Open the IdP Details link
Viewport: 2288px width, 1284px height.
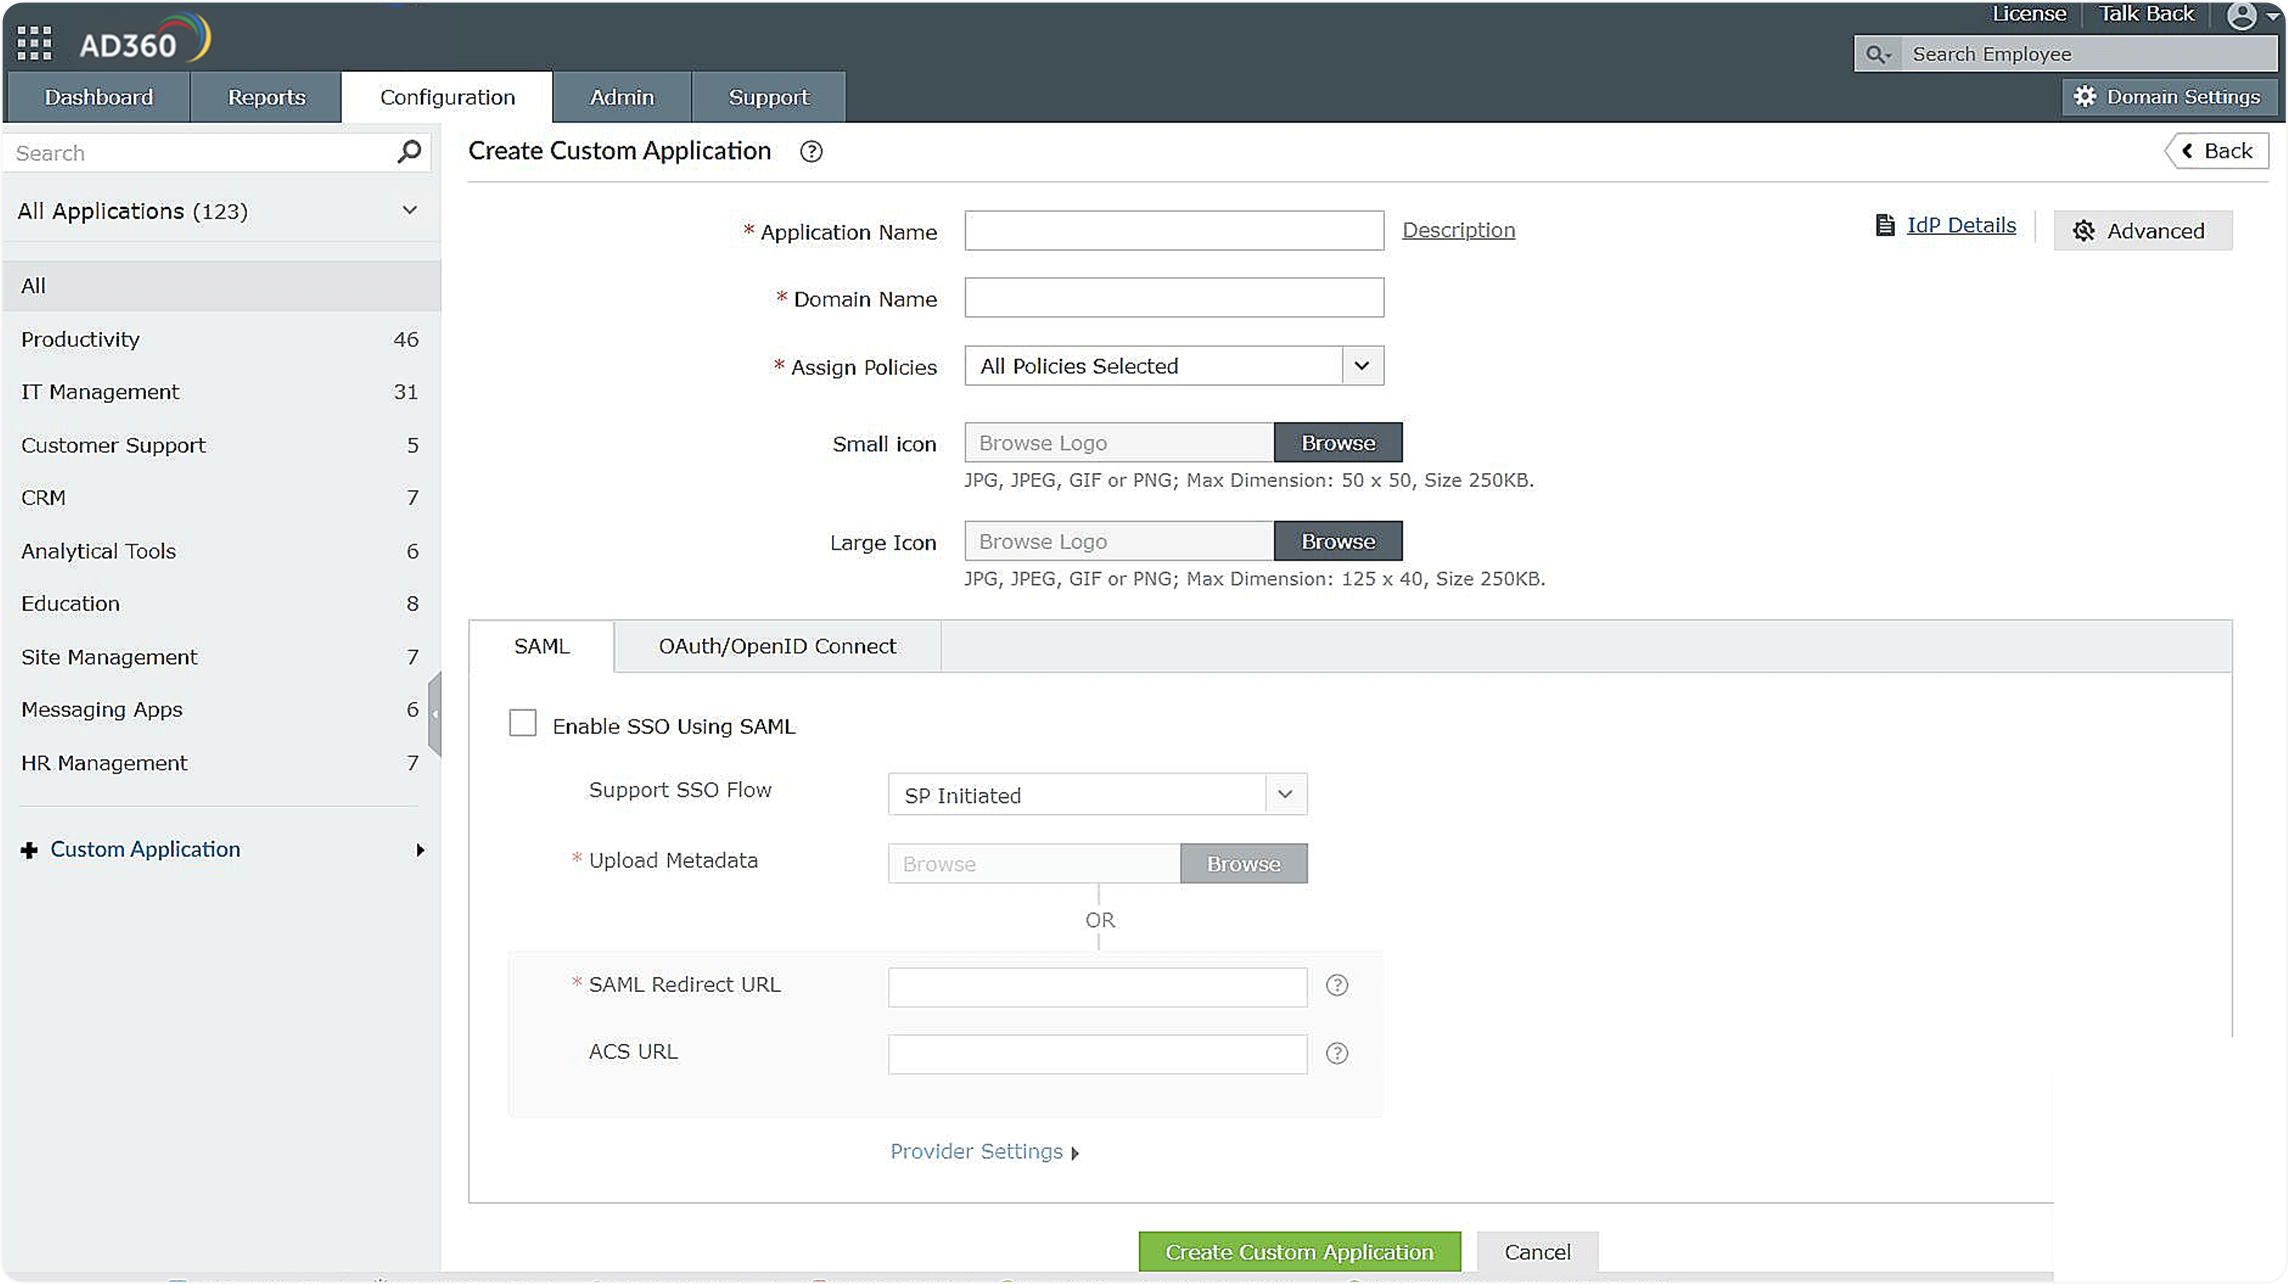(1960, 226)
